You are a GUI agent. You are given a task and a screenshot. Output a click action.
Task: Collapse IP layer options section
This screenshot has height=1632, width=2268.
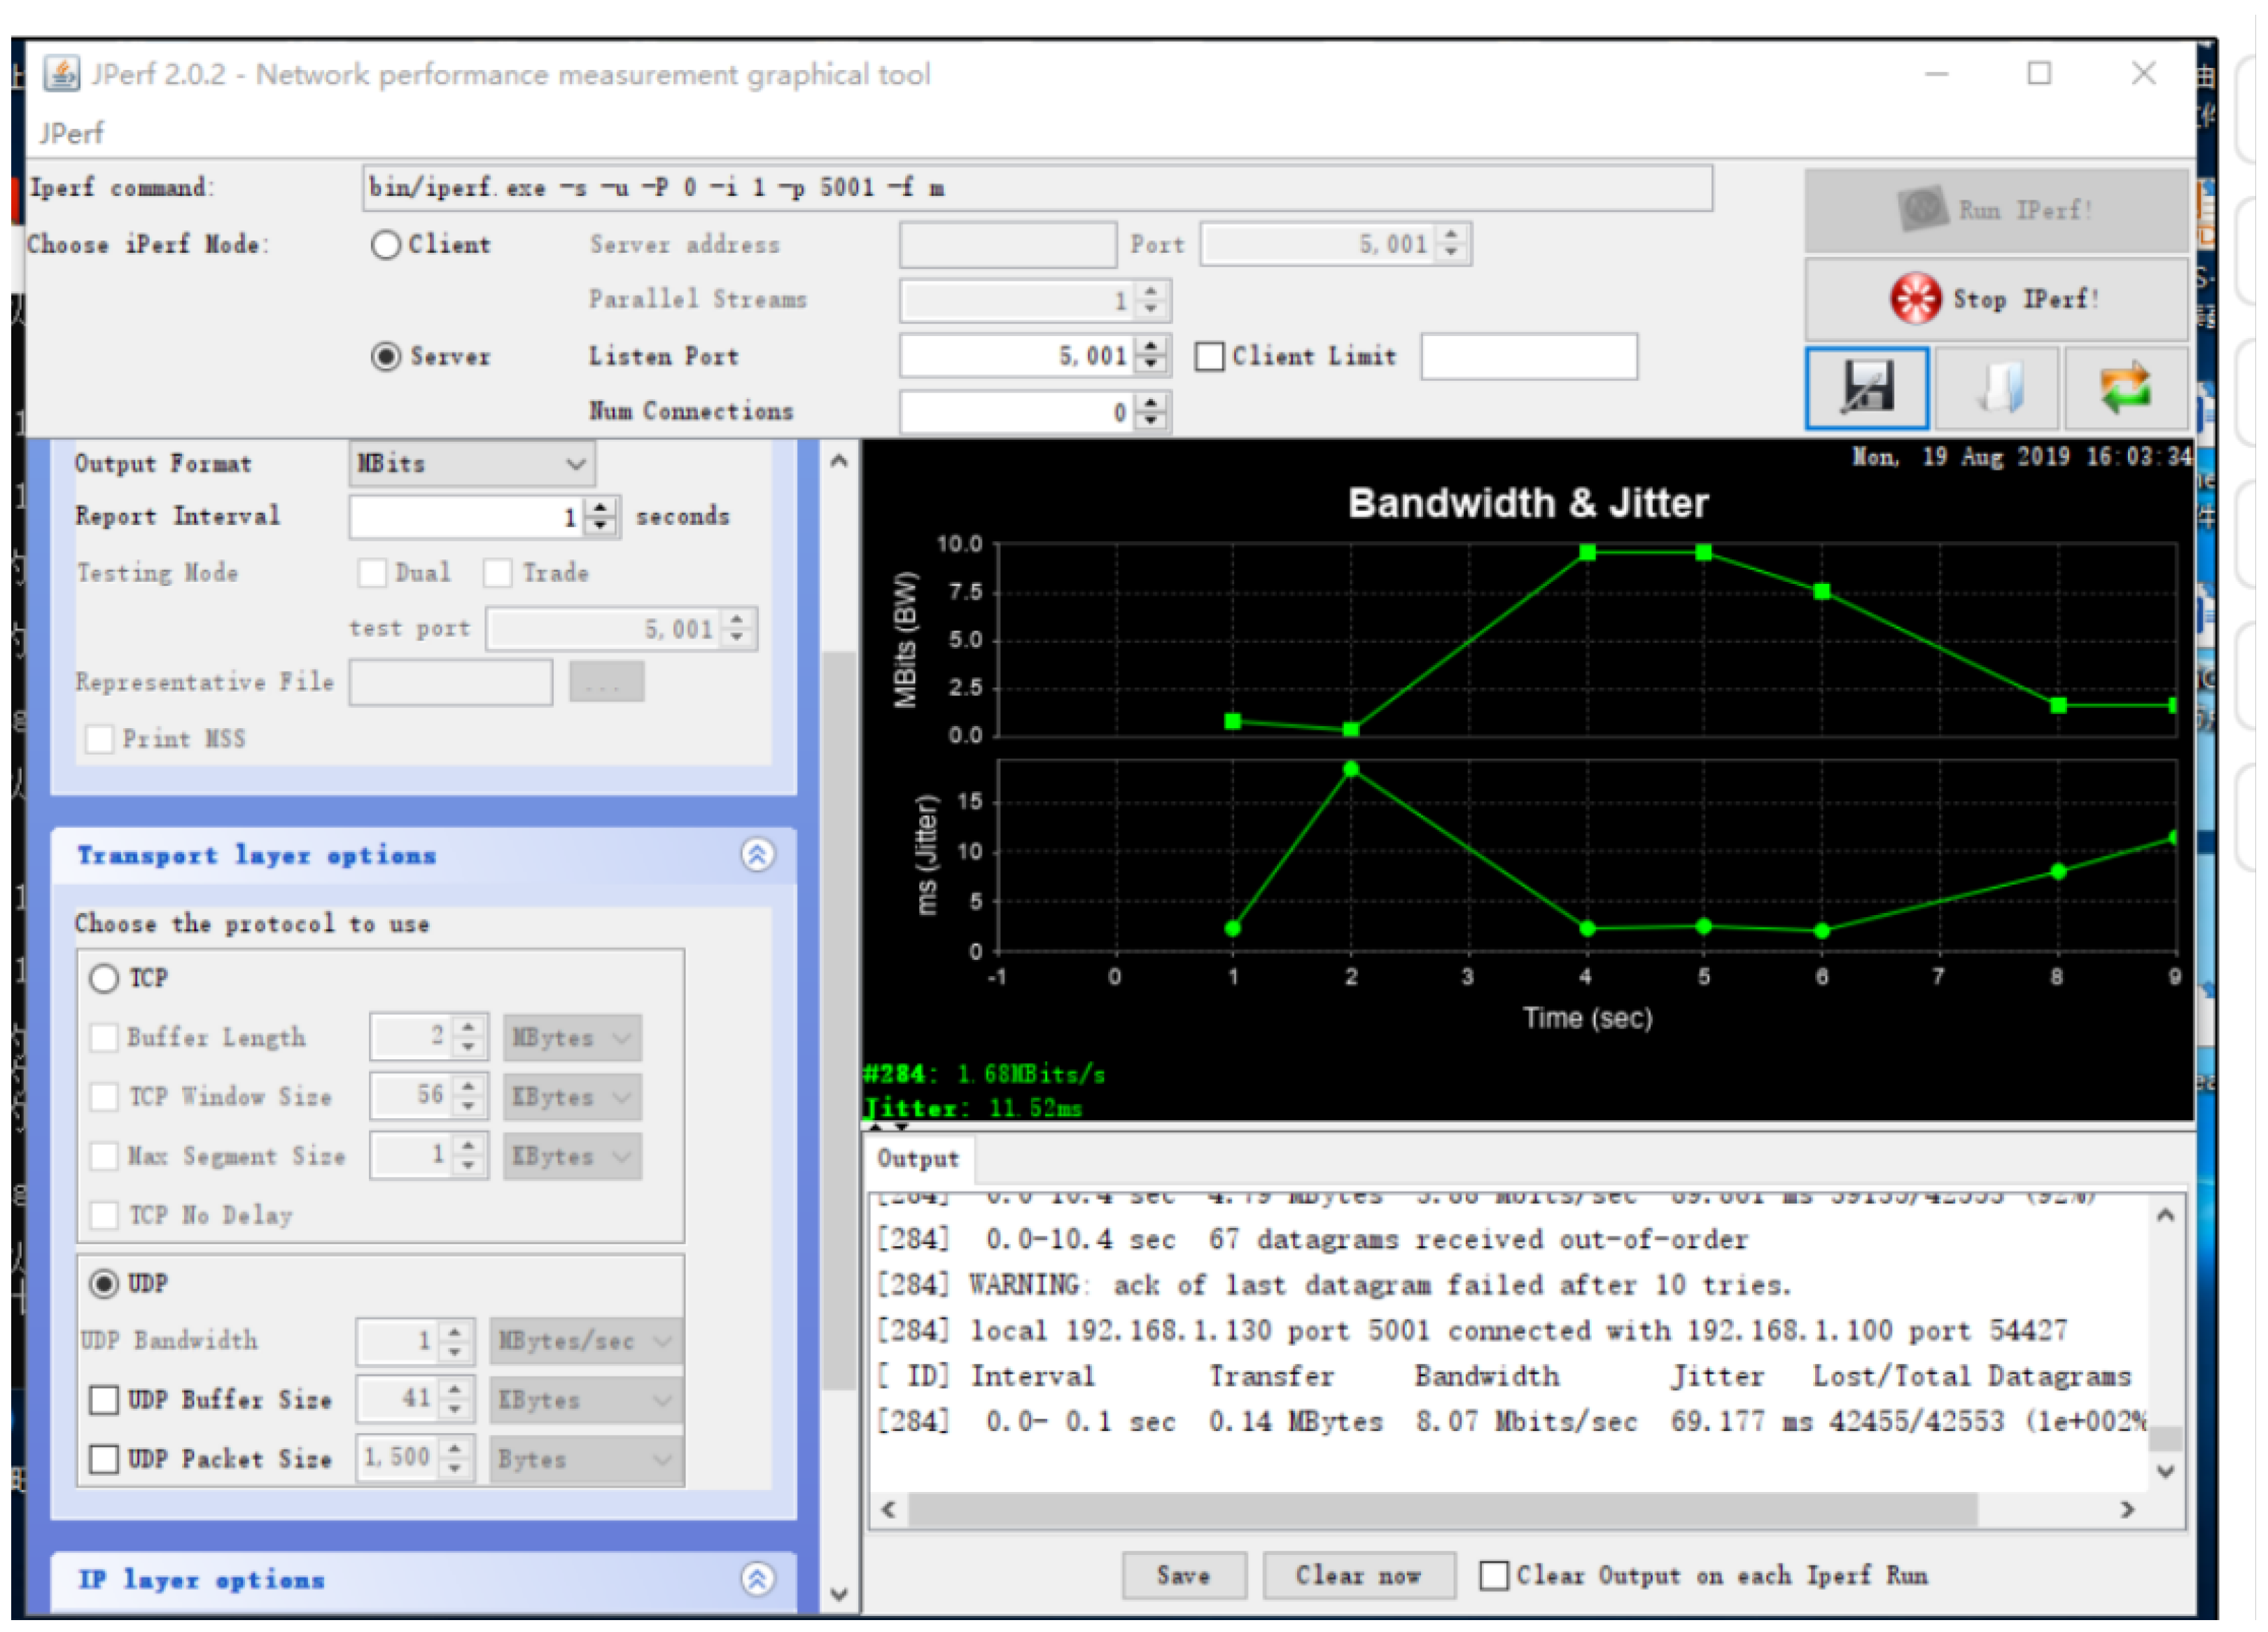[757, 1579]
